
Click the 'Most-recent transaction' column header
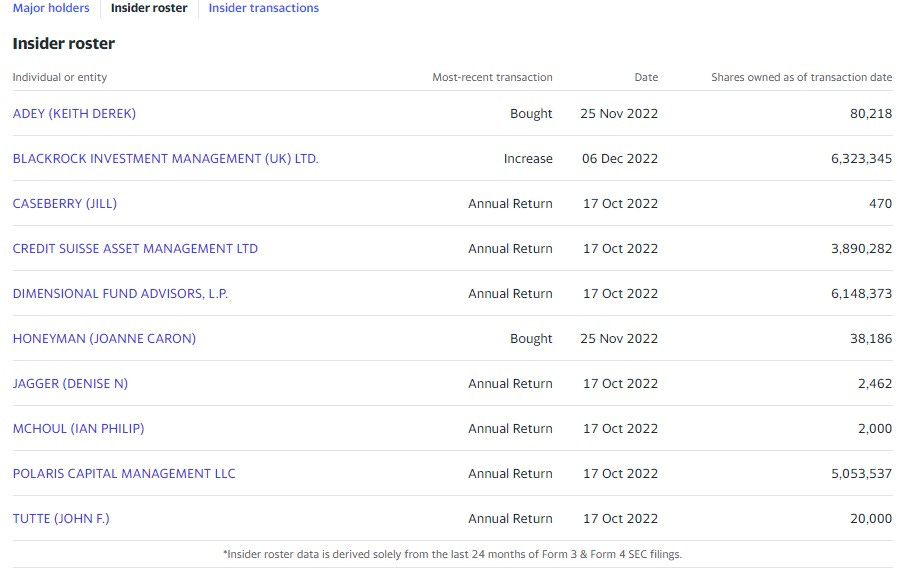coord(492,77)
